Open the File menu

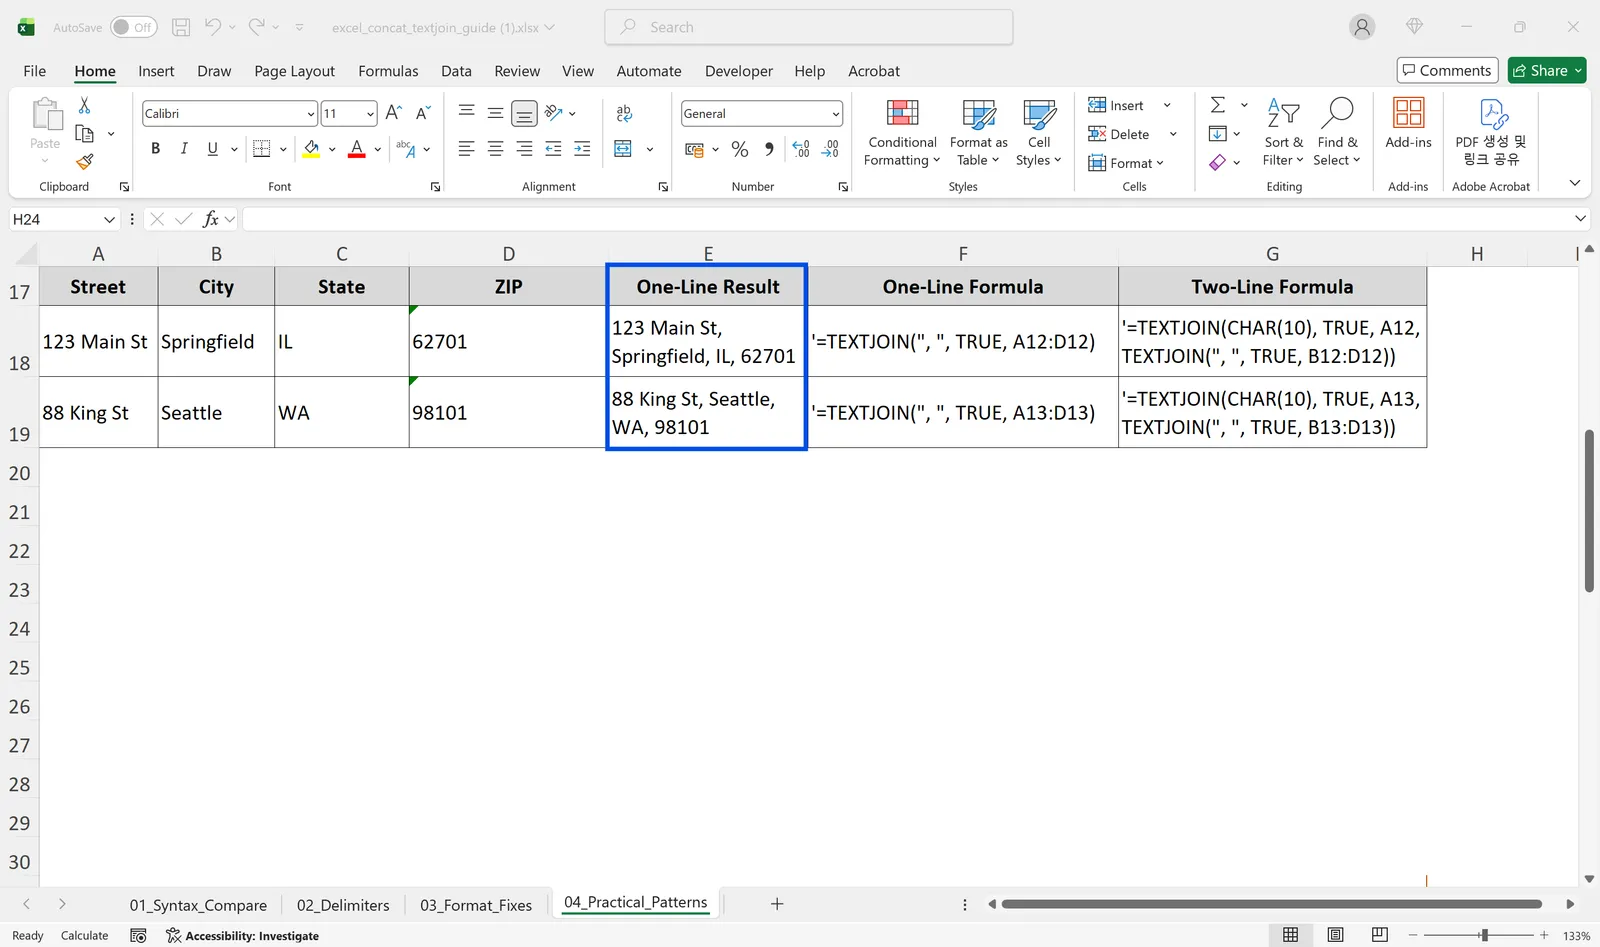(x=35, y=71)
